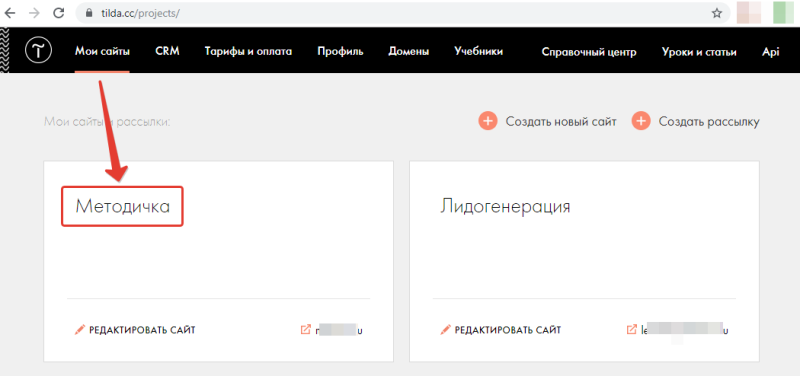Open the CRM section
This screenshot has height=376, width=800.
point(167,52)
